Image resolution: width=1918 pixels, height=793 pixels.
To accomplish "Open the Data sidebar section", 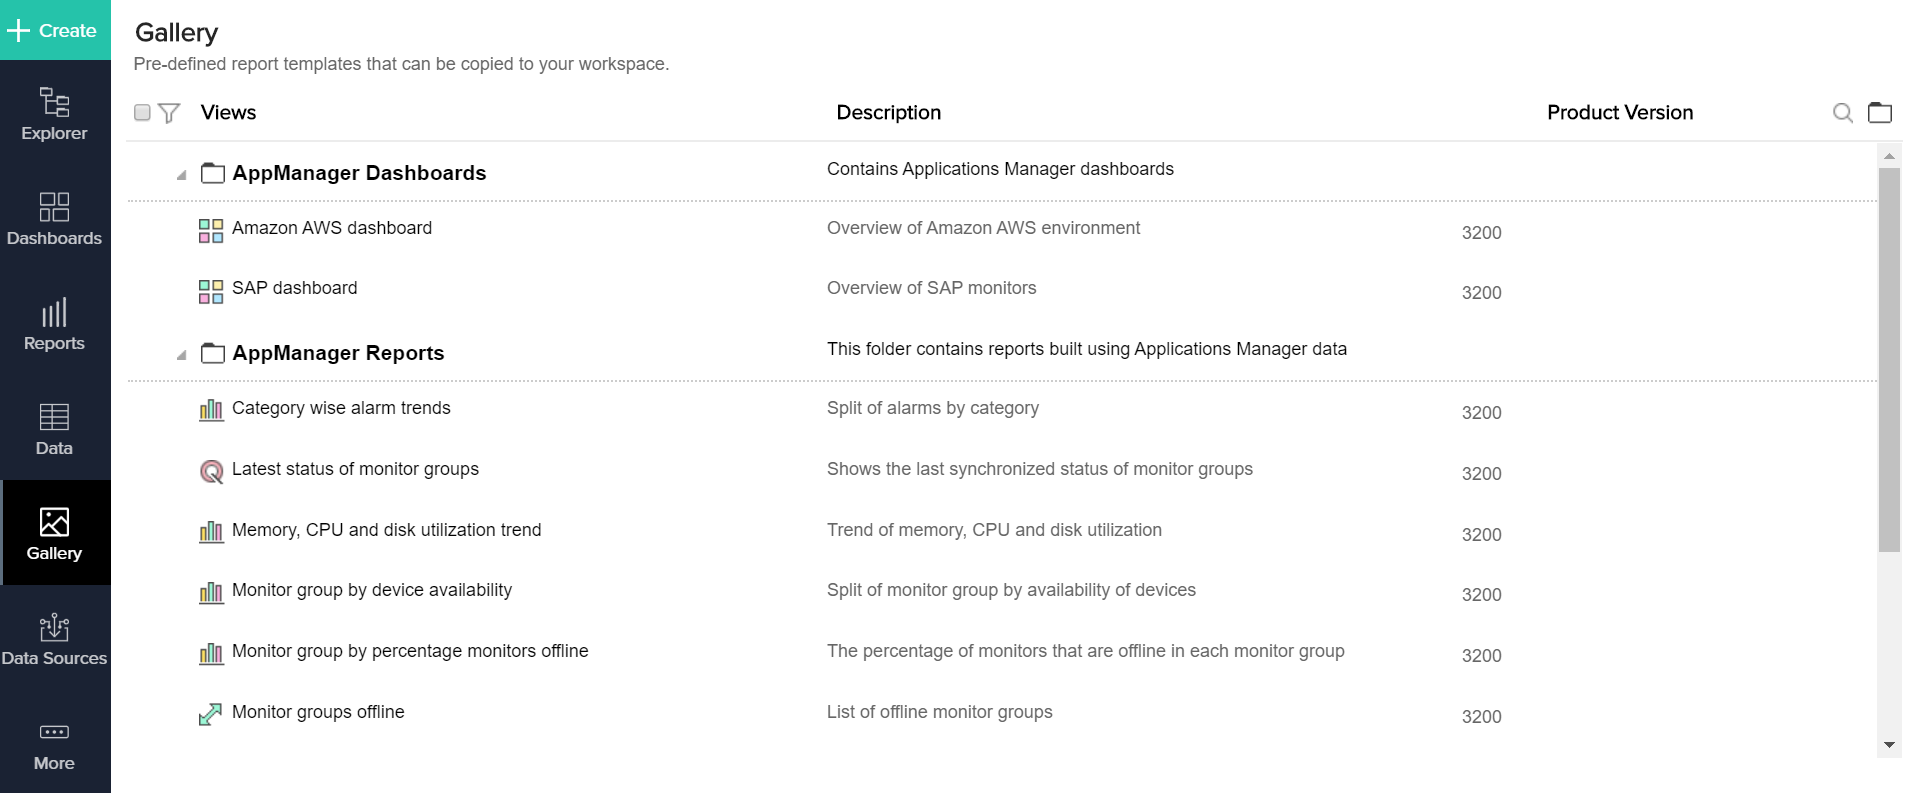I will (x=54, y=429).
